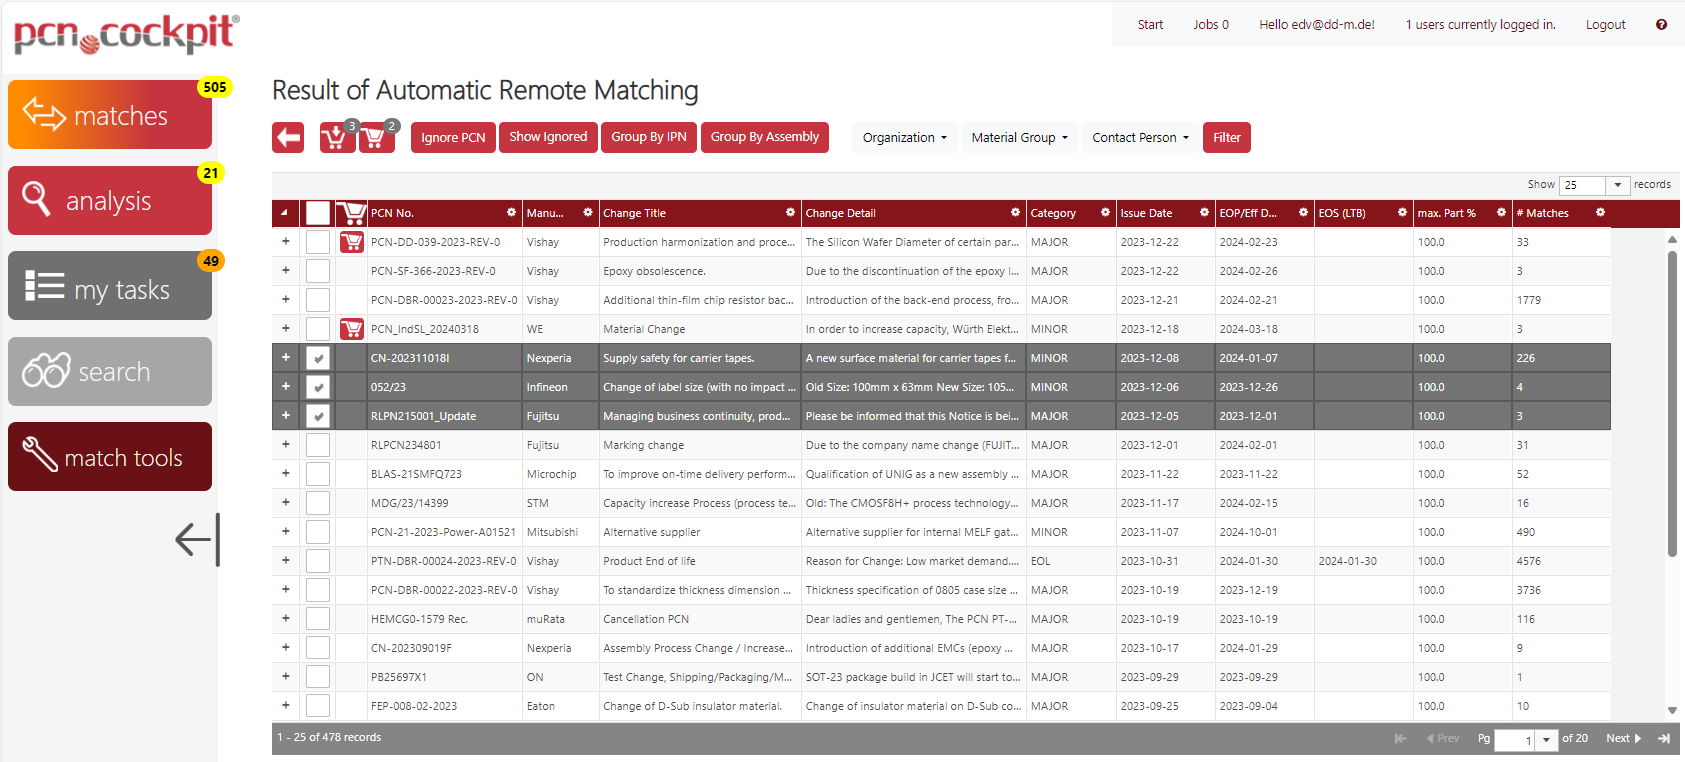Click the cart icon in table header

coord(351,213)
